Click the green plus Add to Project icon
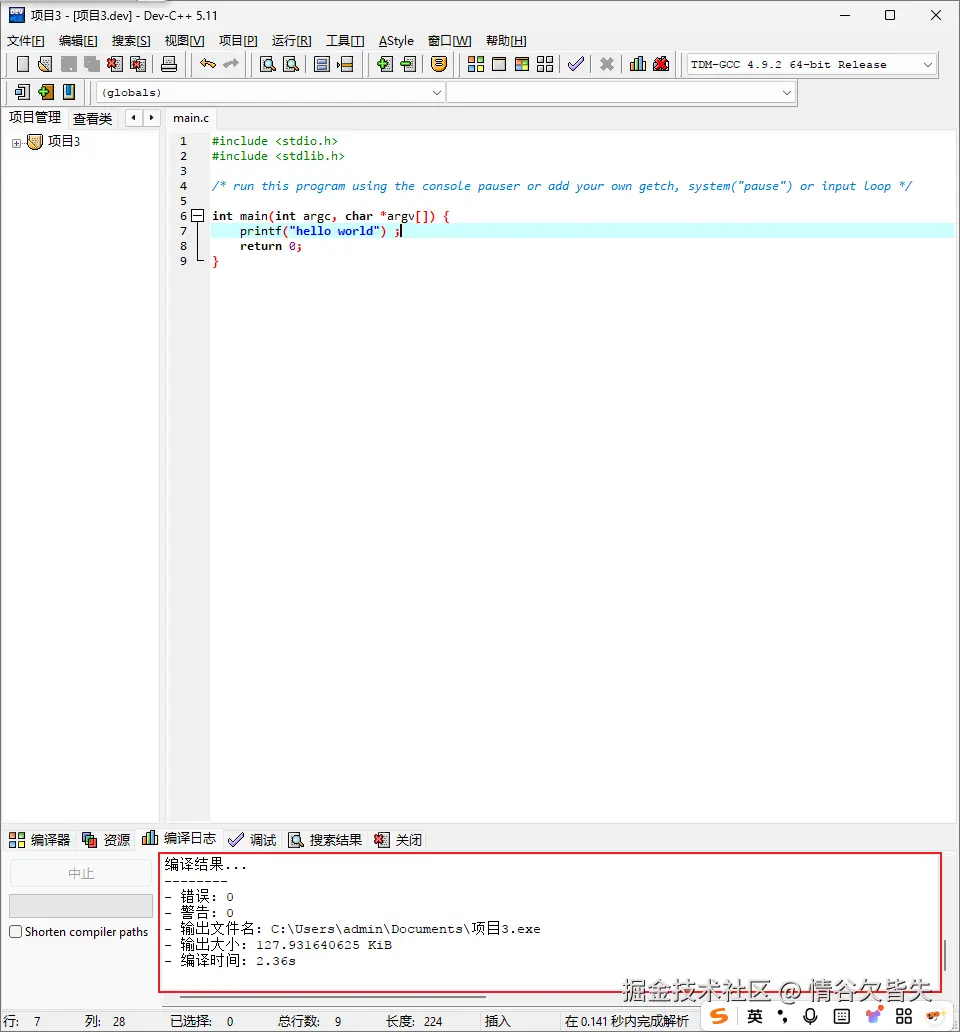The width and height of the screenshot is (960, 1032). (x=384, y=64)
